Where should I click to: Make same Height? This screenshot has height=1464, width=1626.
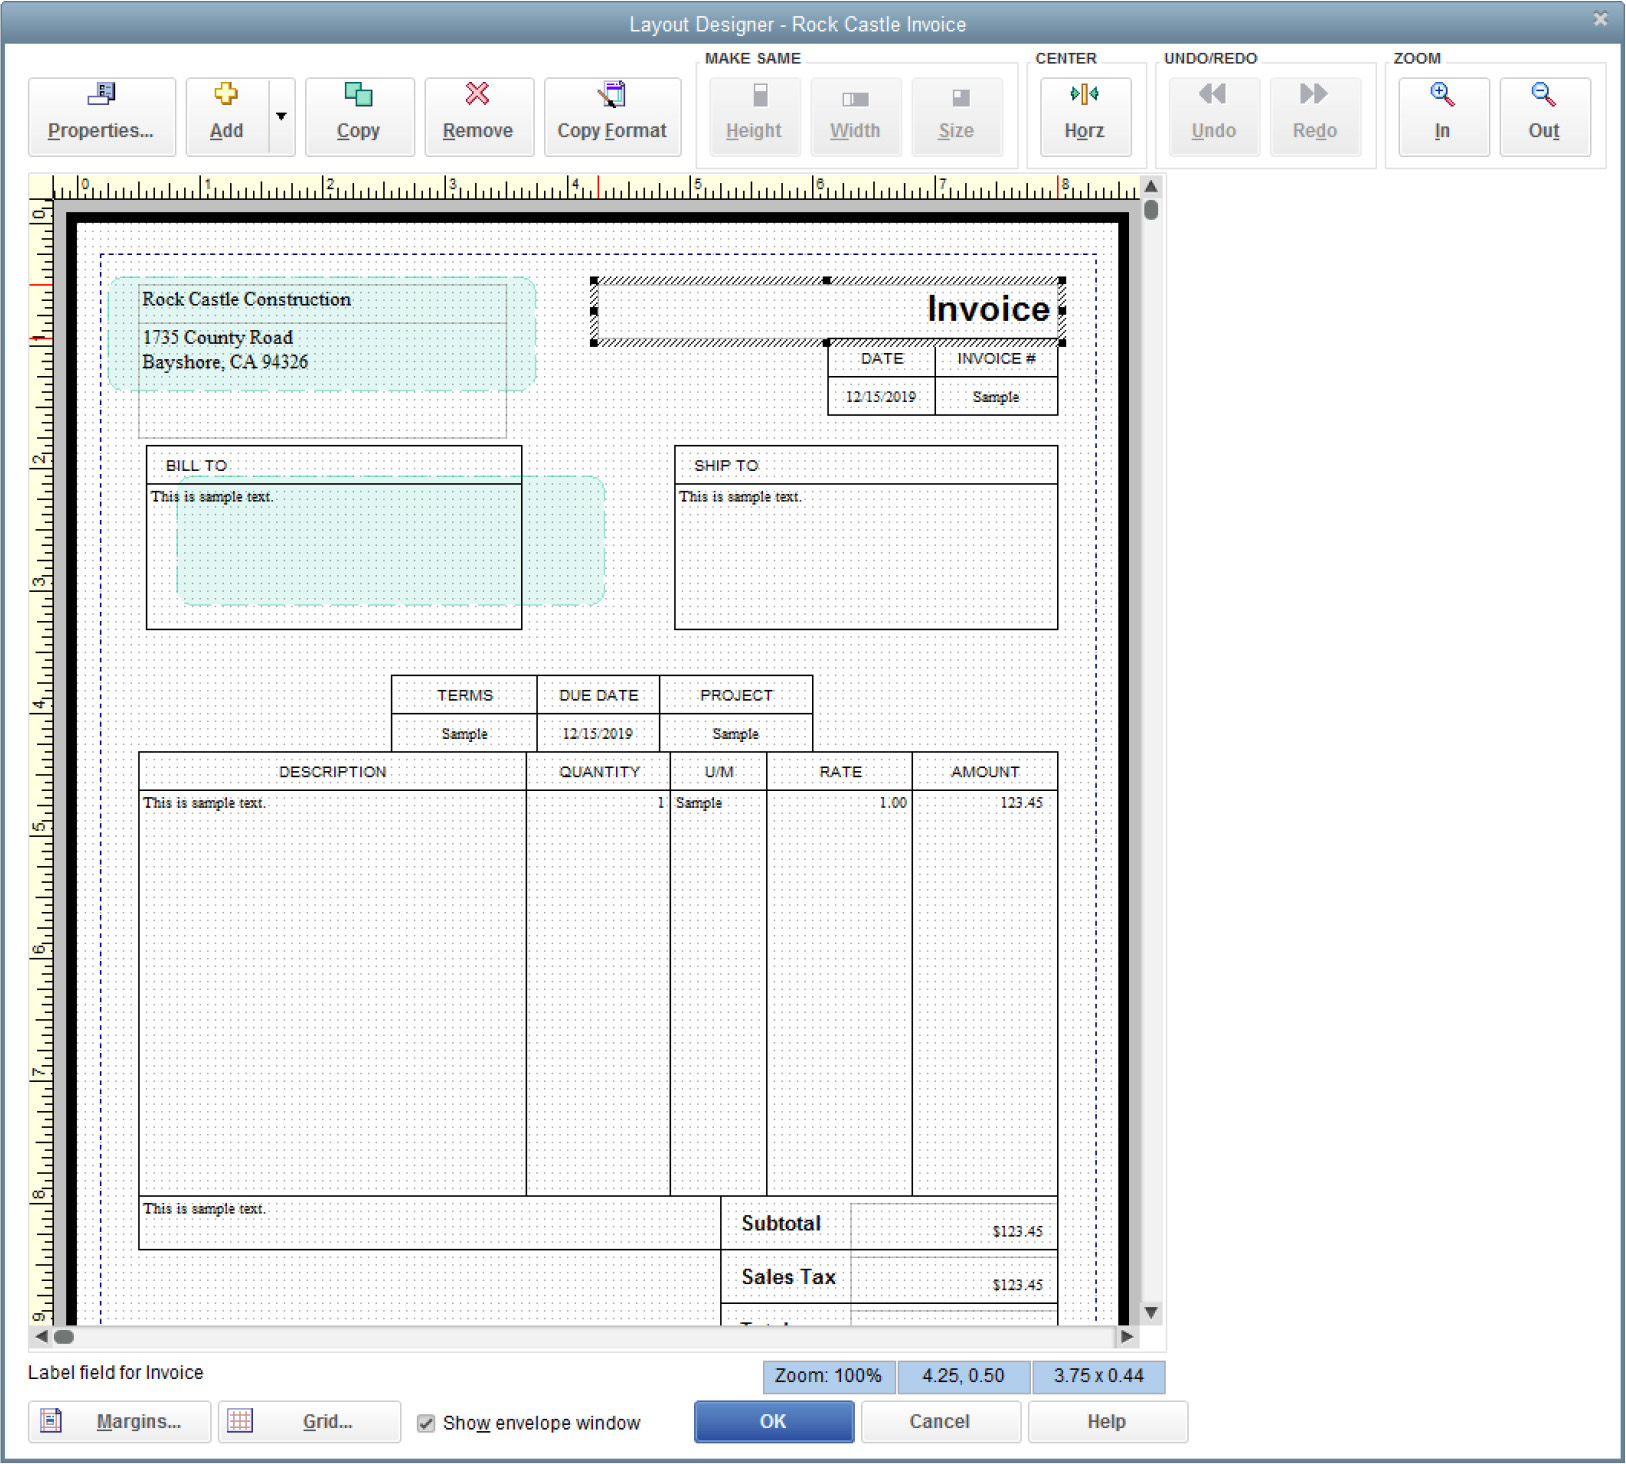click(754, 116)
